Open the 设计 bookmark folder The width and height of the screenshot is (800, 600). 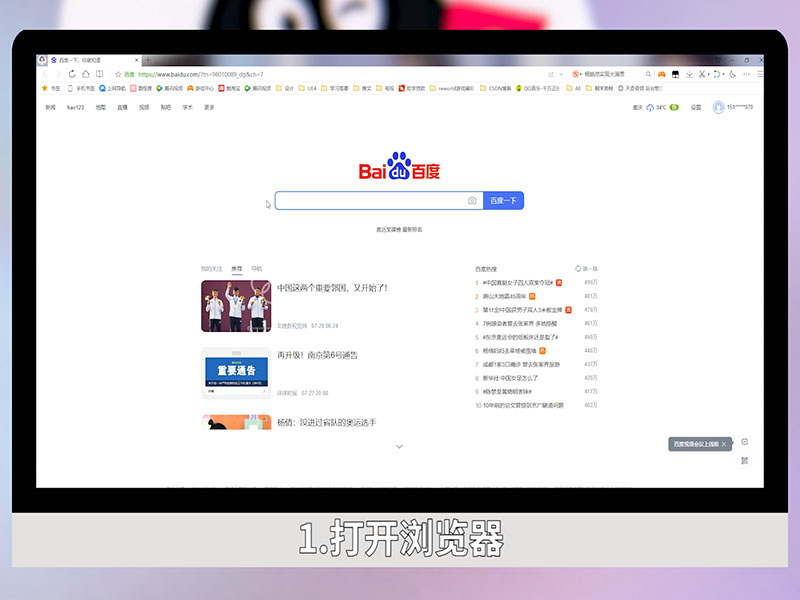point(285,88)
